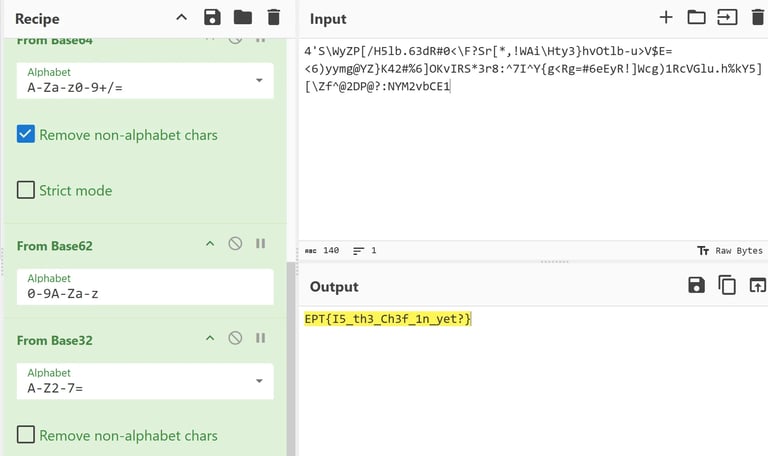
Task: Collapse the From Base62 operation
Action: [210, 244]
